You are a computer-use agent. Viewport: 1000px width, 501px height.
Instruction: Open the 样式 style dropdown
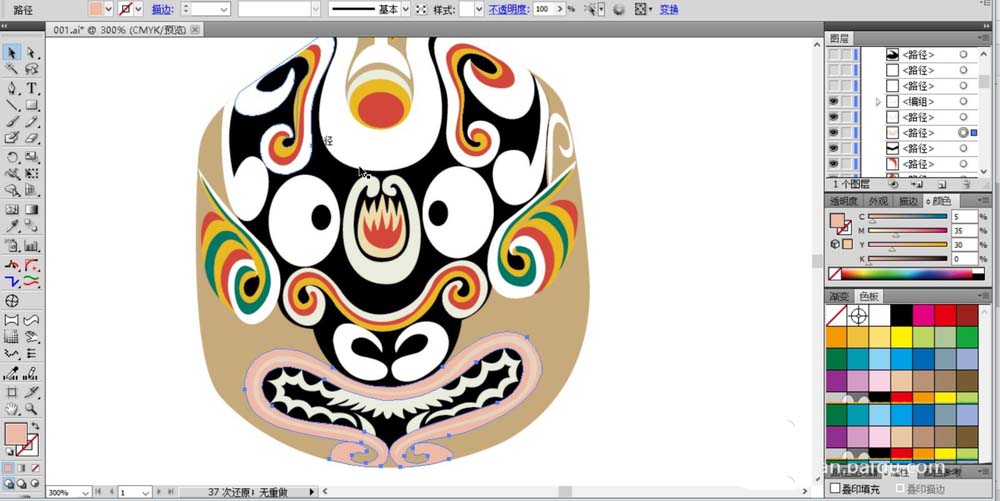tap(478, 9)
